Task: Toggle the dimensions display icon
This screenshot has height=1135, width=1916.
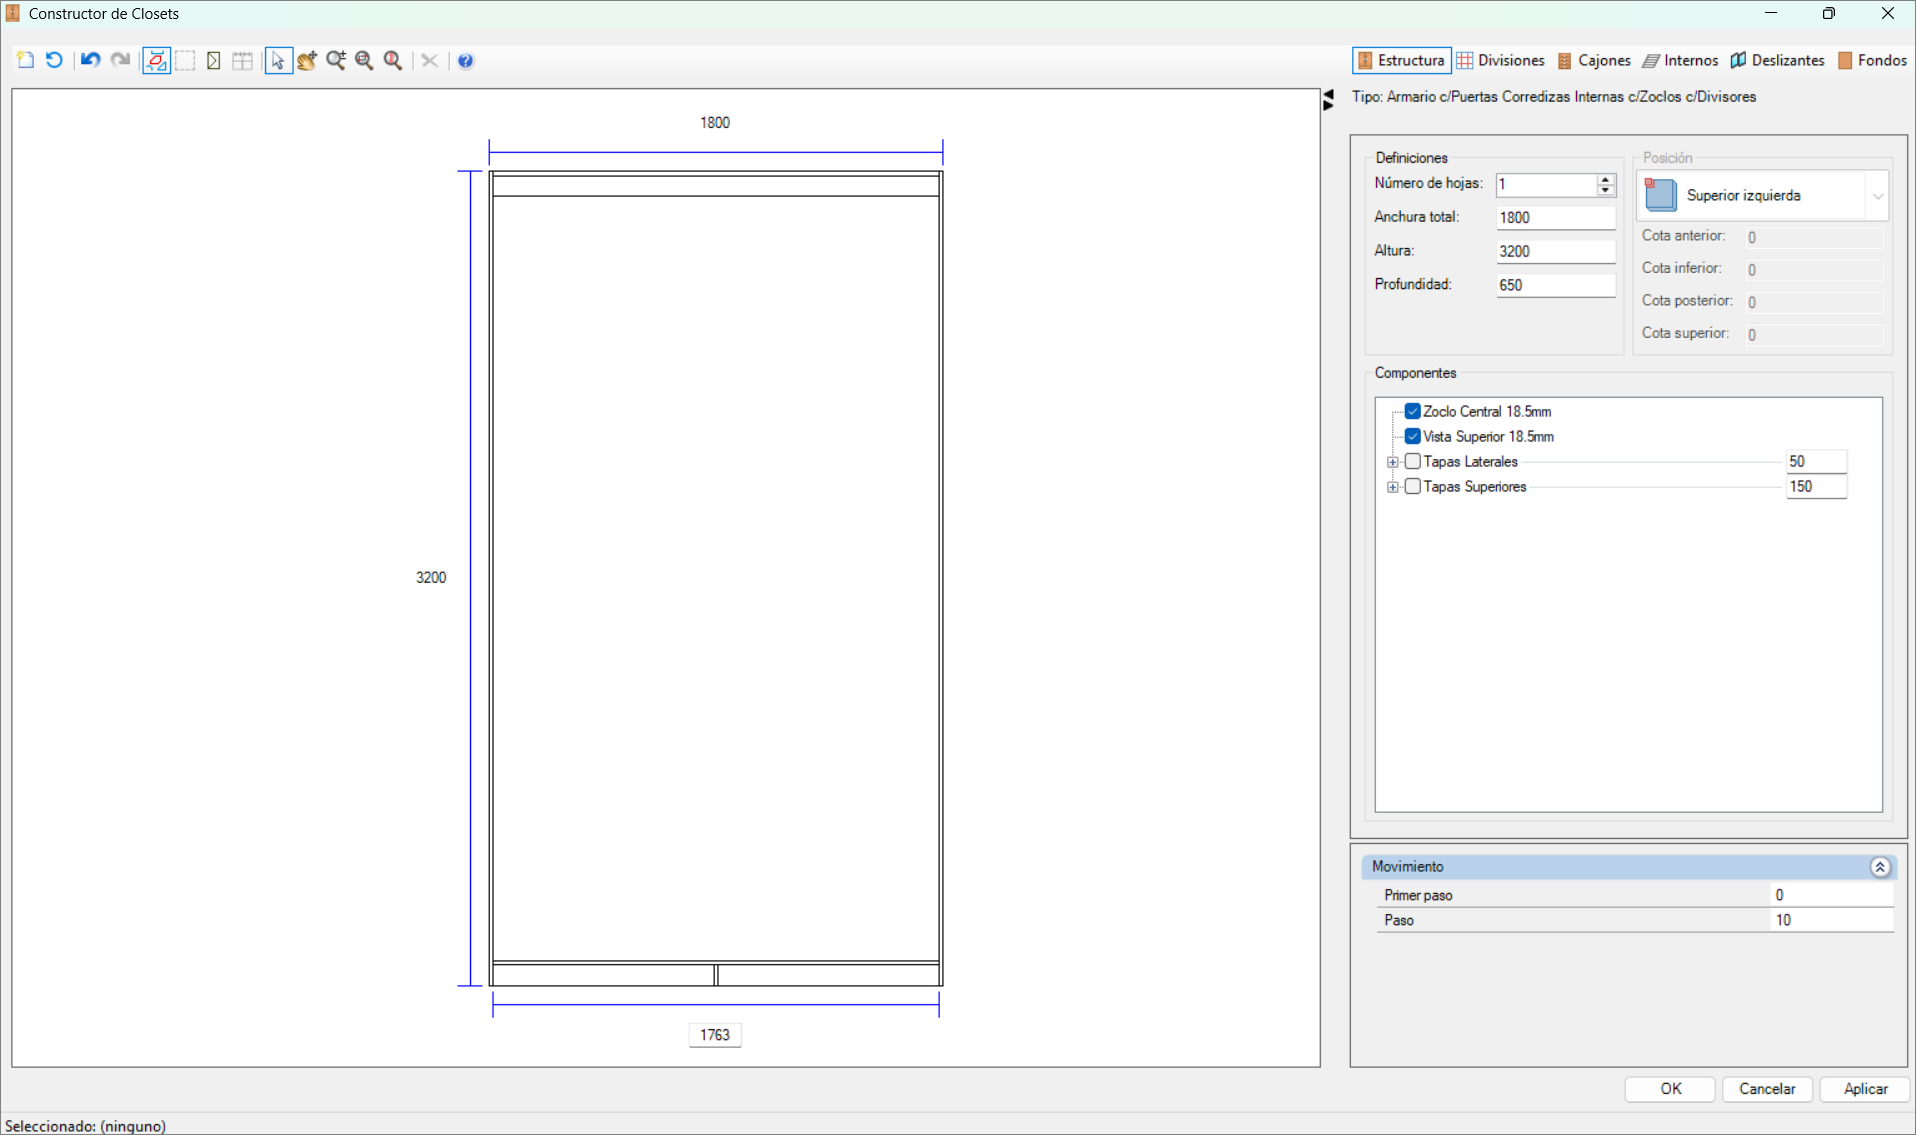Action: pos(156,60)
